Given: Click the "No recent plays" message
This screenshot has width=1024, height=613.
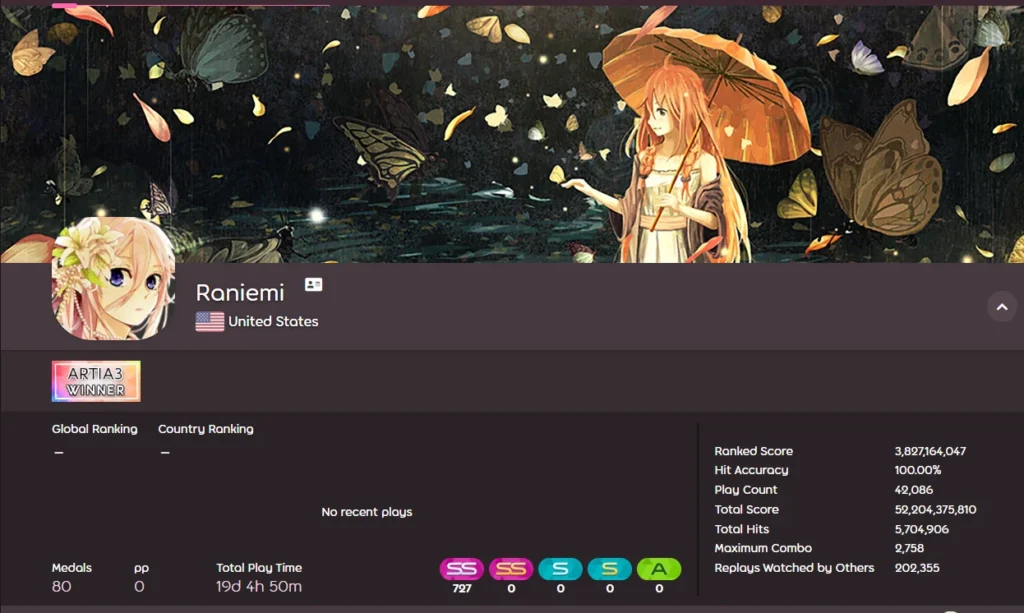Looking at the screenshot, I should [x=366, y=512].
